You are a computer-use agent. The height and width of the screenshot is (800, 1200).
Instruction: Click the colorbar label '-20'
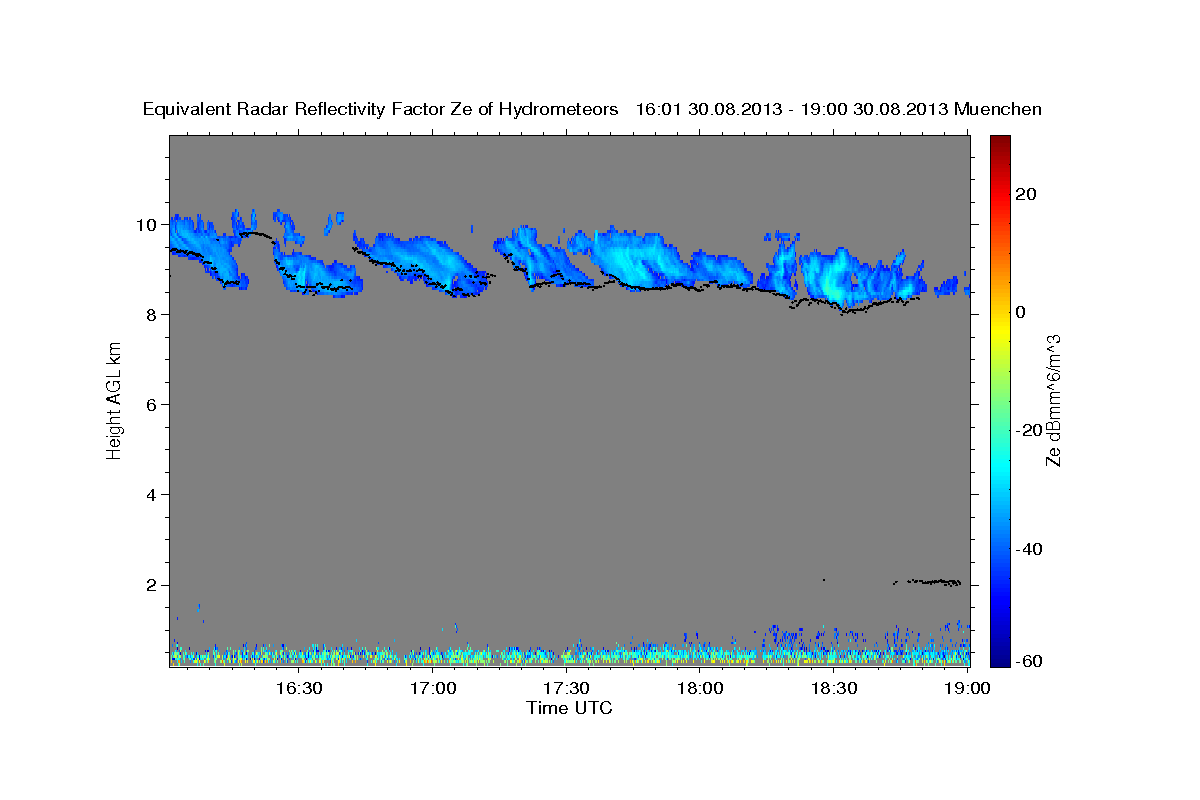(x=1029, y=430)
